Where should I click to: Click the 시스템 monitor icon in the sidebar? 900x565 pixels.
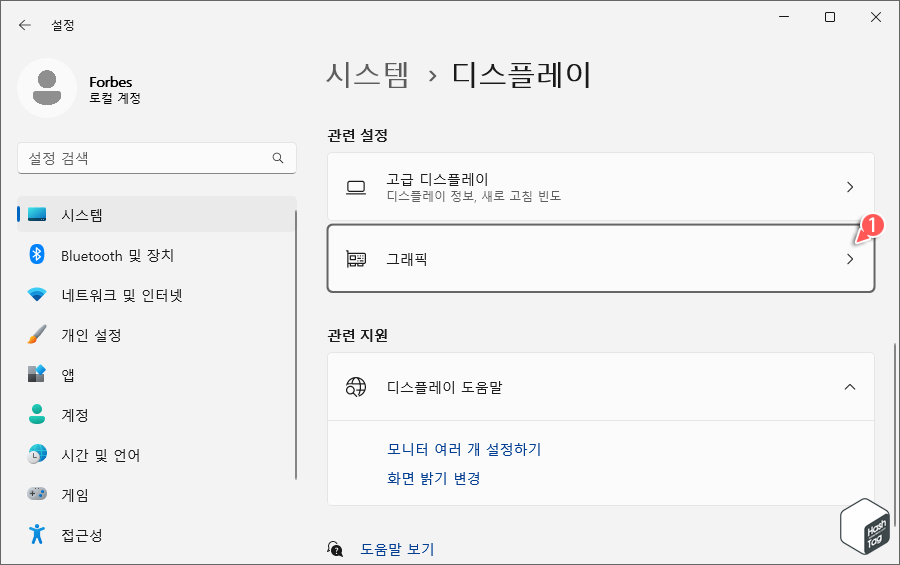pos(37,214)
